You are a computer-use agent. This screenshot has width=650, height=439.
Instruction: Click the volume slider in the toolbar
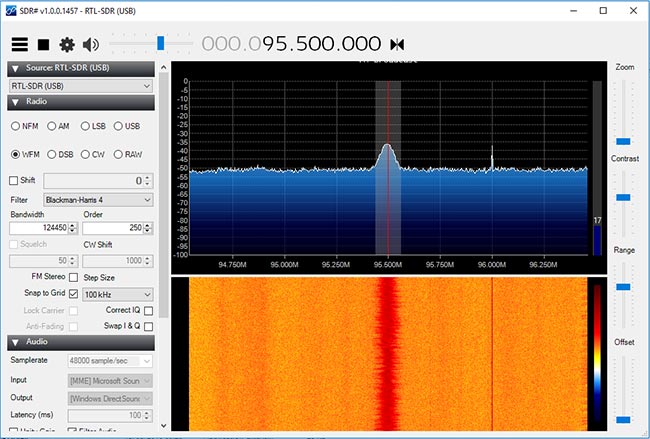pos(160,43)
